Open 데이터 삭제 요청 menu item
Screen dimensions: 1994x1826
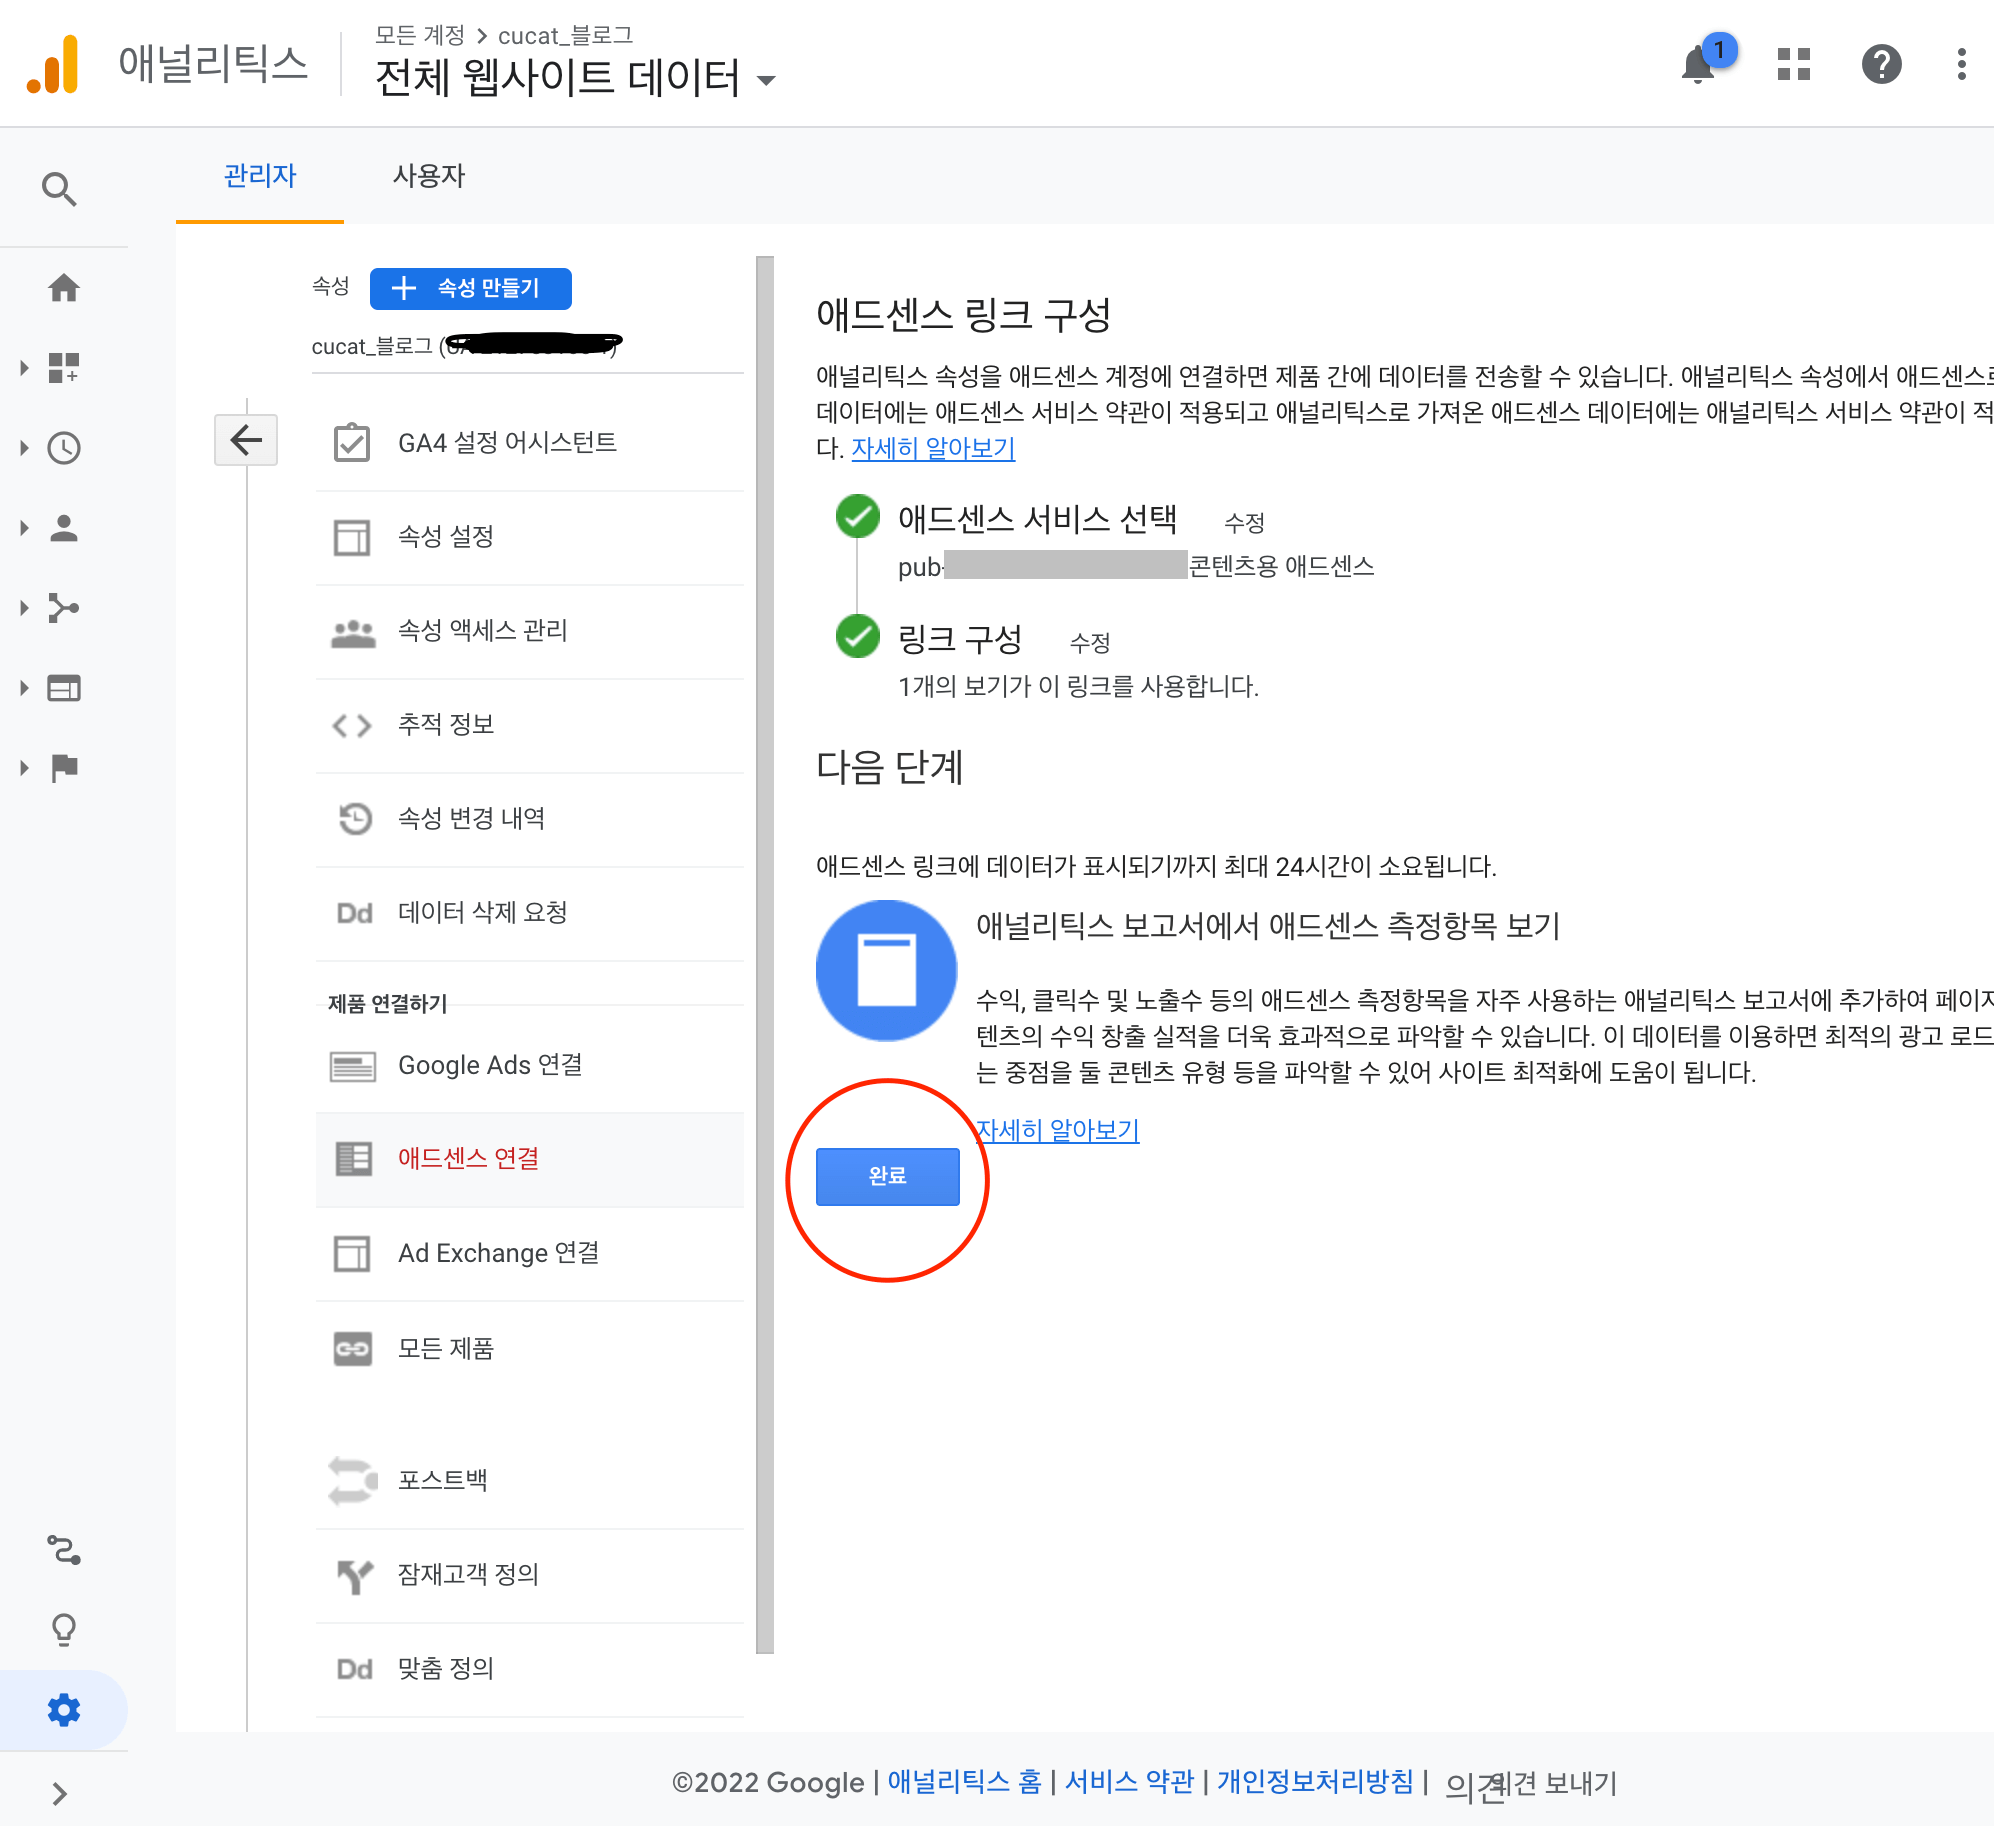click(x=529, y=913)
